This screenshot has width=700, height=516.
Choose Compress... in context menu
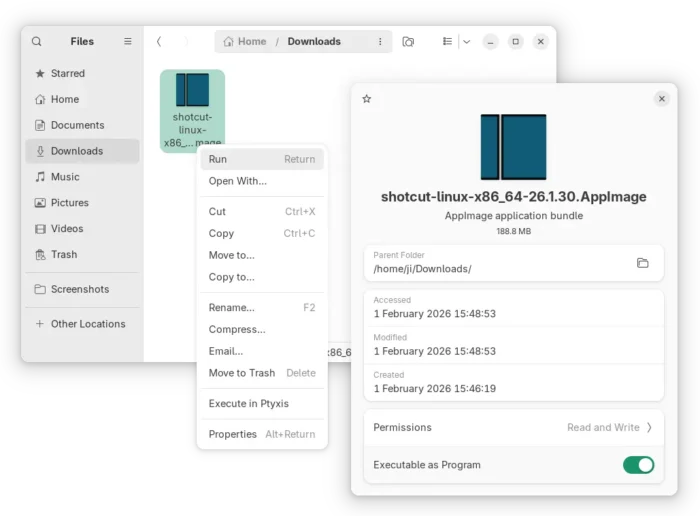click(x=237, y=329)
